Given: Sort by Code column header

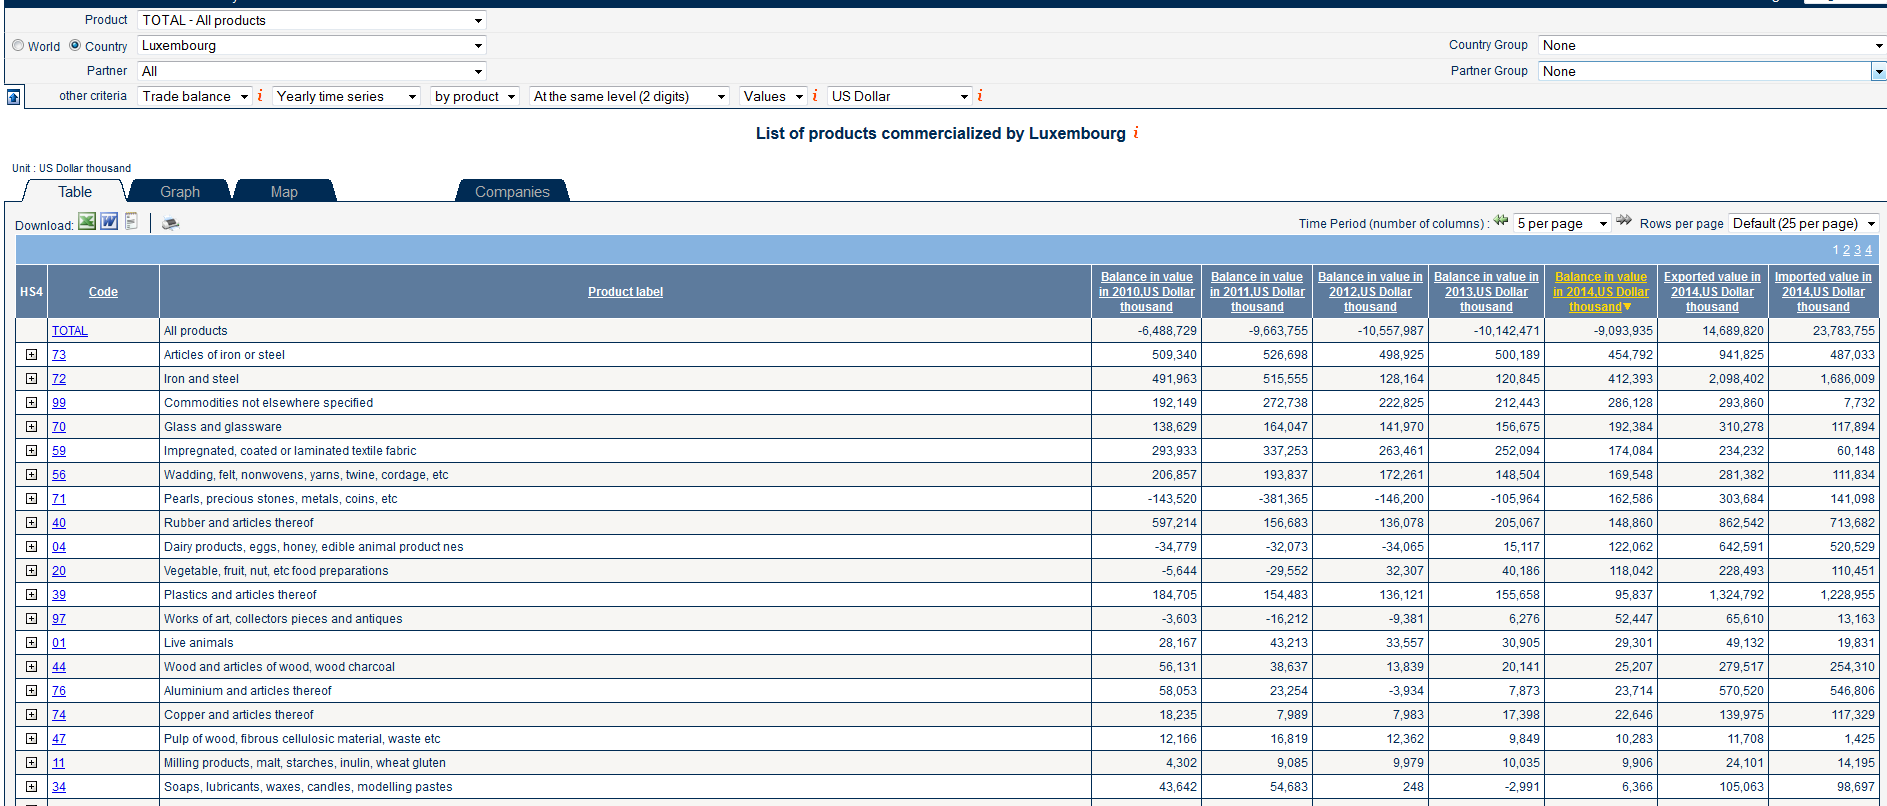Looking at the screenshot, I should [x=103, y=292].
